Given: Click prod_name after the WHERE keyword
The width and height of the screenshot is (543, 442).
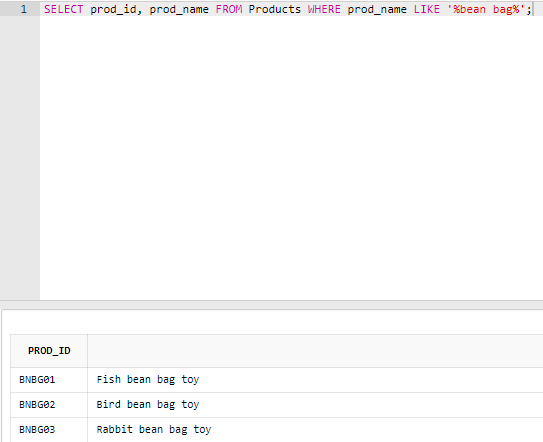Looking at the screenshot, I should [377, 9].
